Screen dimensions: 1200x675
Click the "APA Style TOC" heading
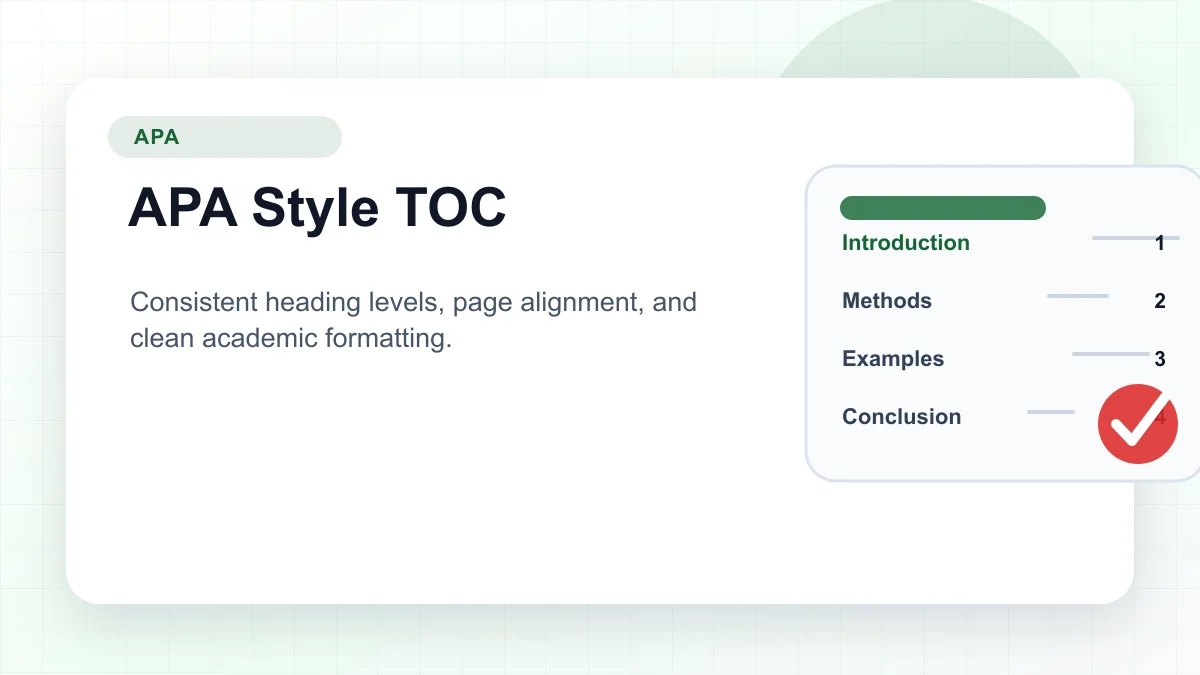[x=317, y=208]
